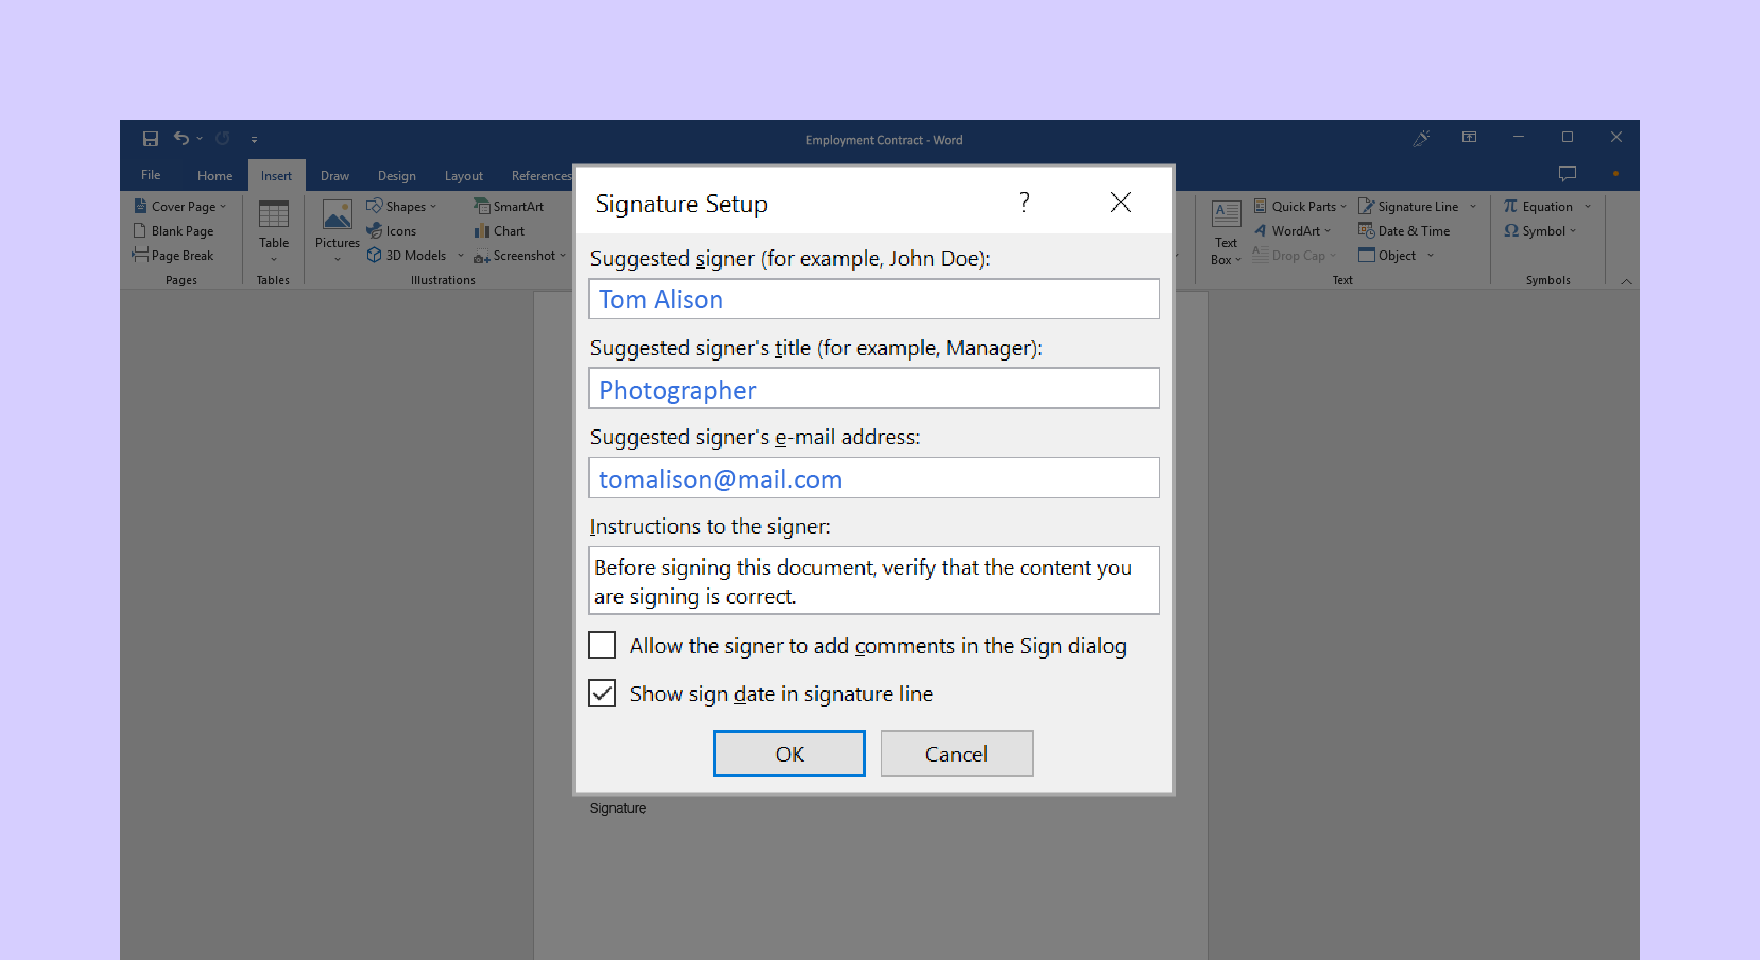Insert a Page Break
The image size is (1760, 960).
180,255
